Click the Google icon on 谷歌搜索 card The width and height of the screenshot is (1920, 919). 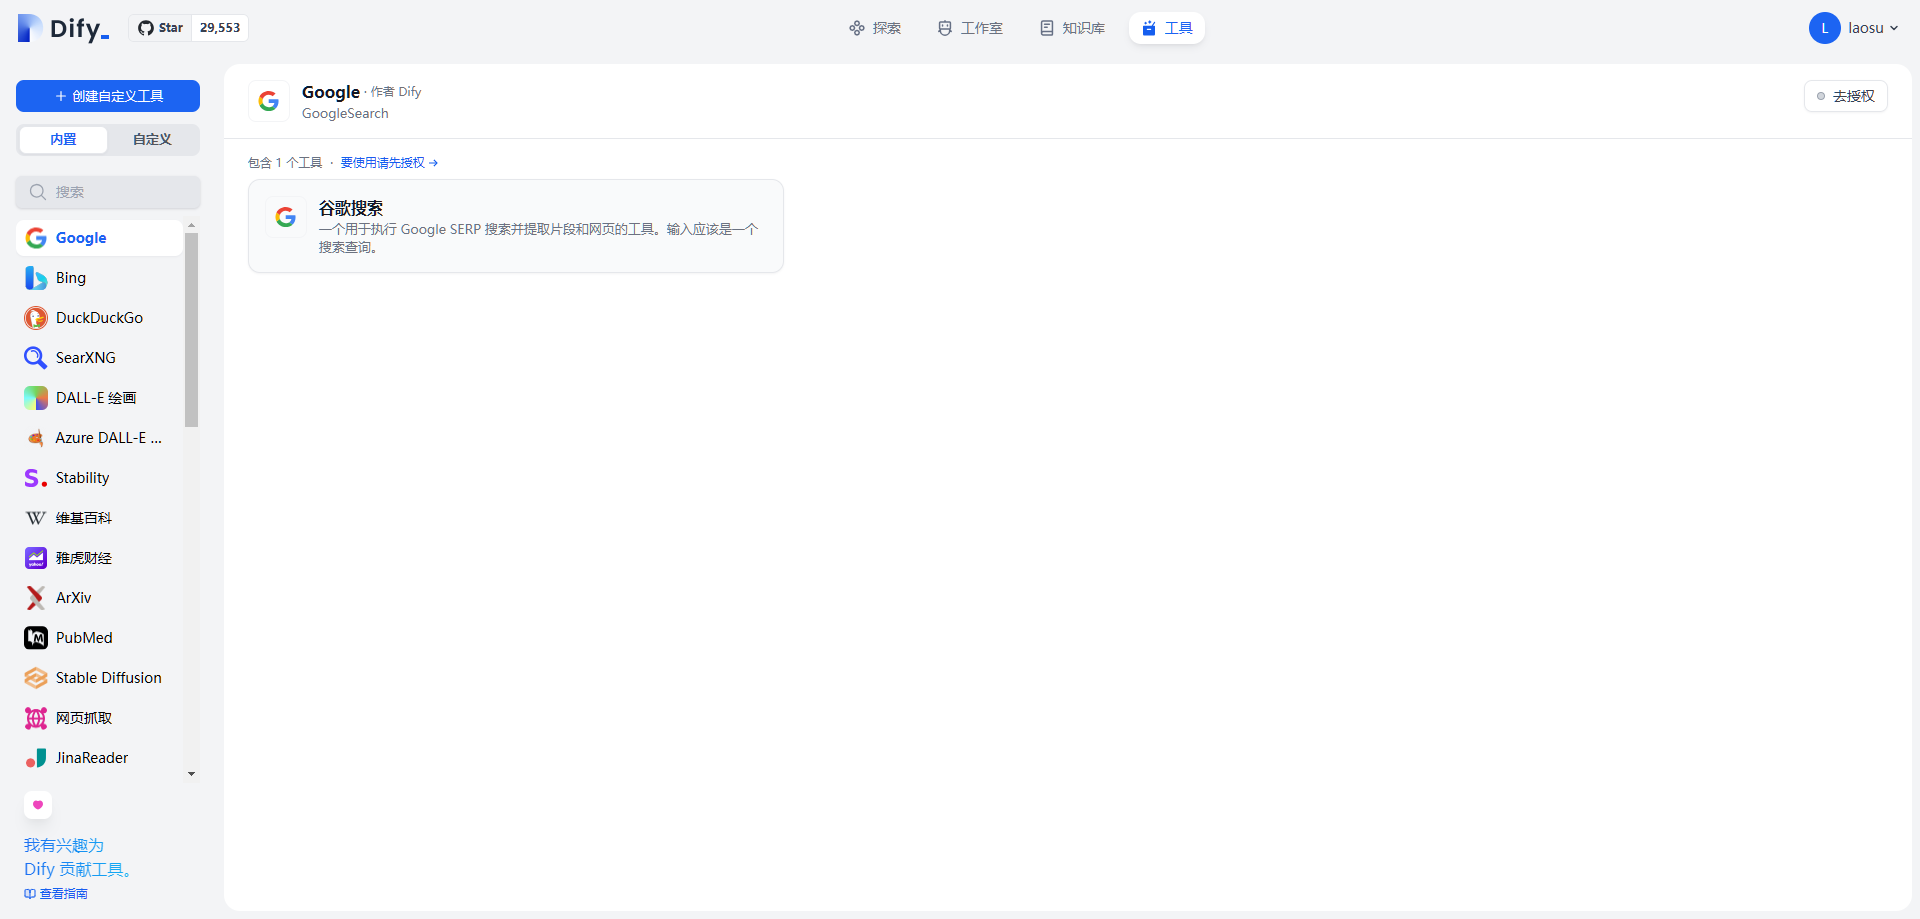(286, 217)
